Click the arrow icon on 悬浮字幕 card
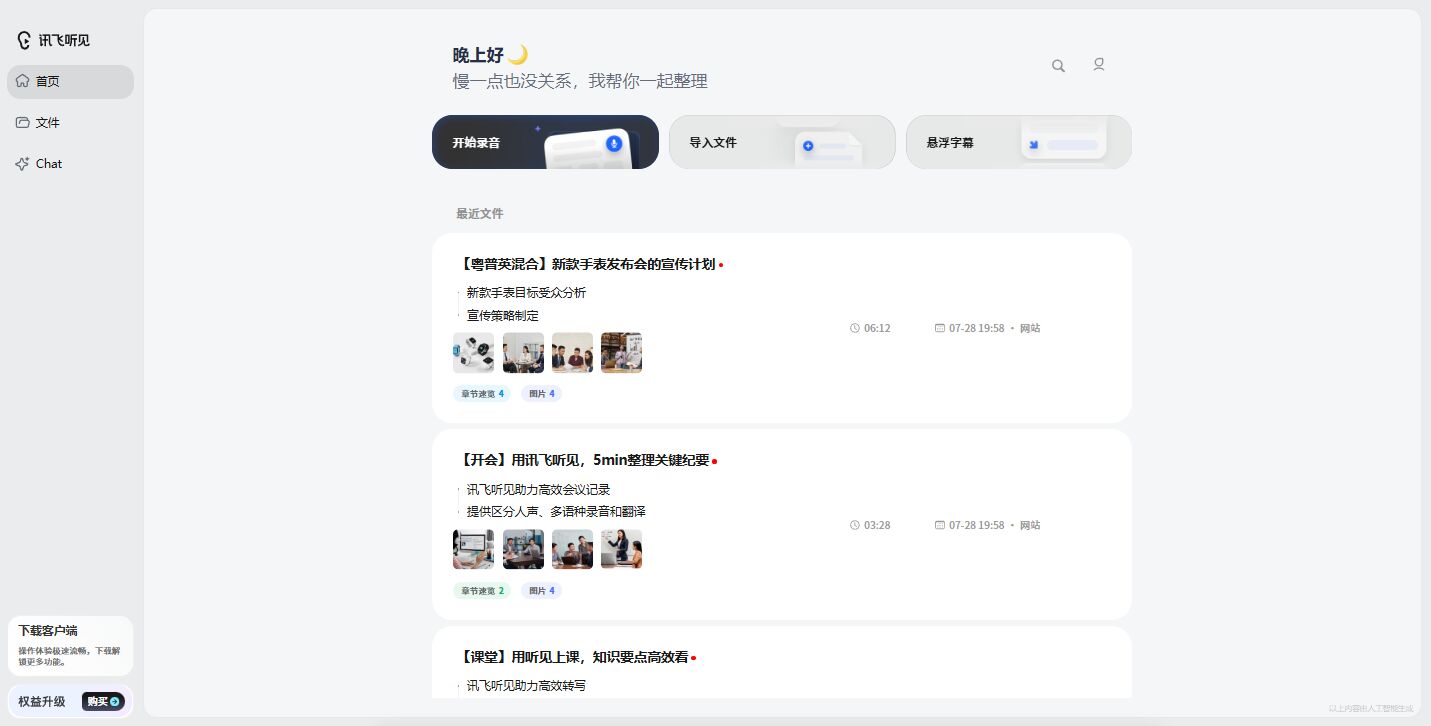Viewport: 1431px width, 726px height. click(1034, 145)
